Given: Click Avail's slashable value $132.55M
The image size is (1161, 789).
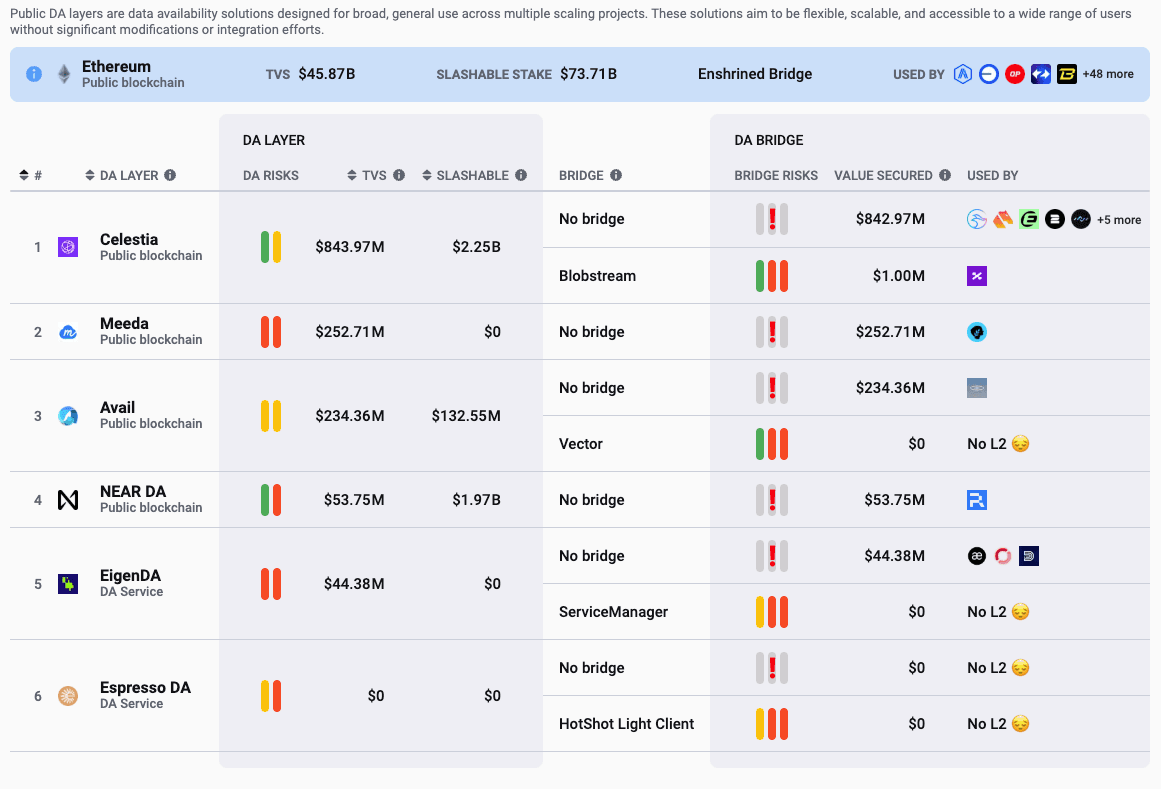Looking at the screenshot, I should pyautogui.click(x=466, y=416).
